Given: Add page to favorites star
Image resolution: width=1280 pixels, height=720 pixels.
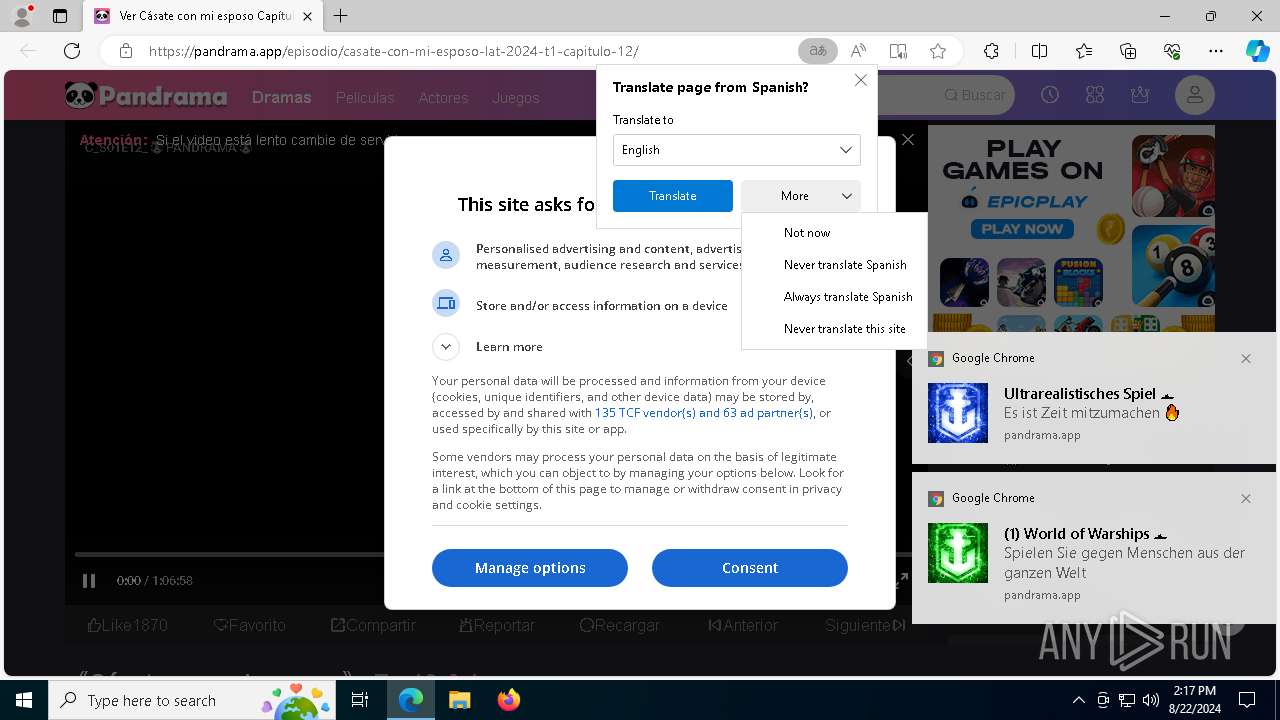Looking at the screenshot, I should click(x=938, y=51).
